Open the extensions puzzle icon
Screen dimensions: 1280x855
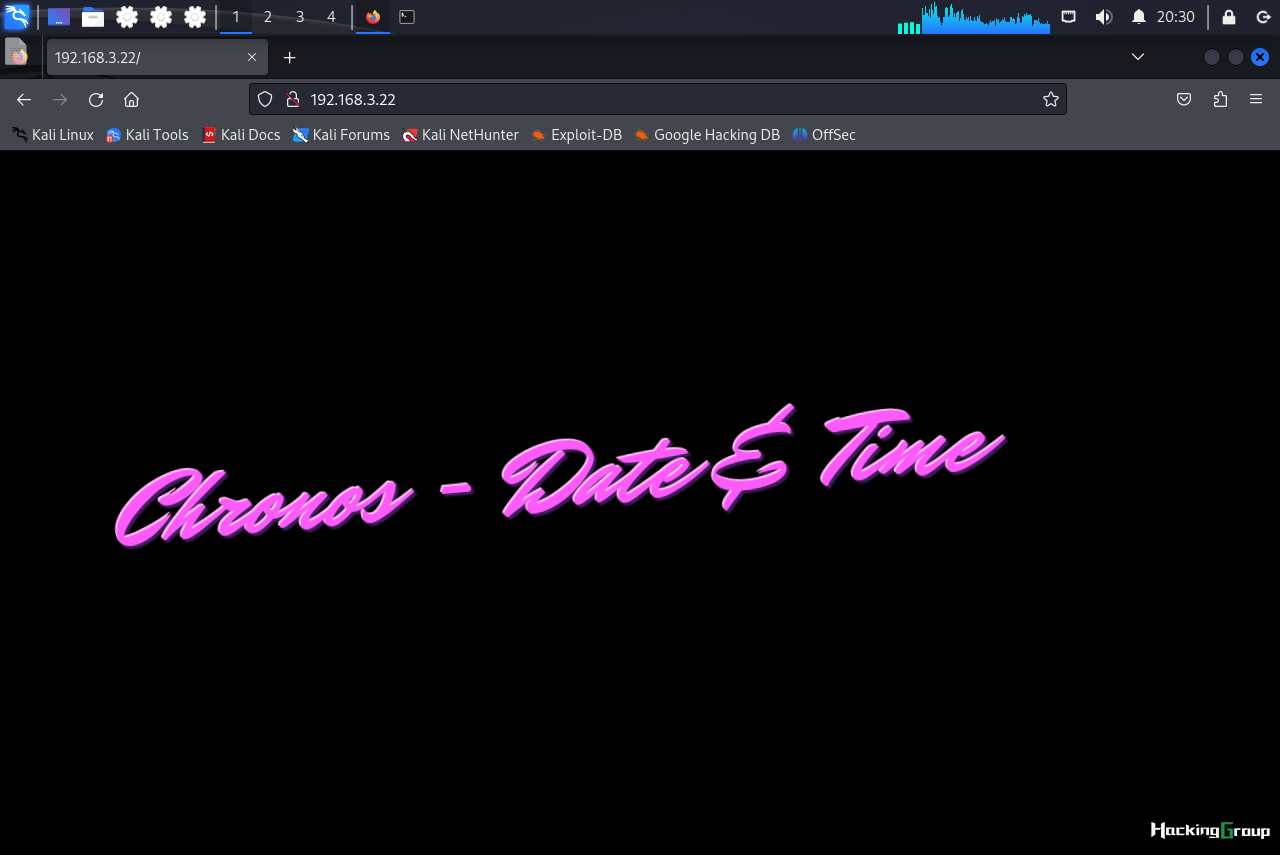click(x=1220, y=99)
